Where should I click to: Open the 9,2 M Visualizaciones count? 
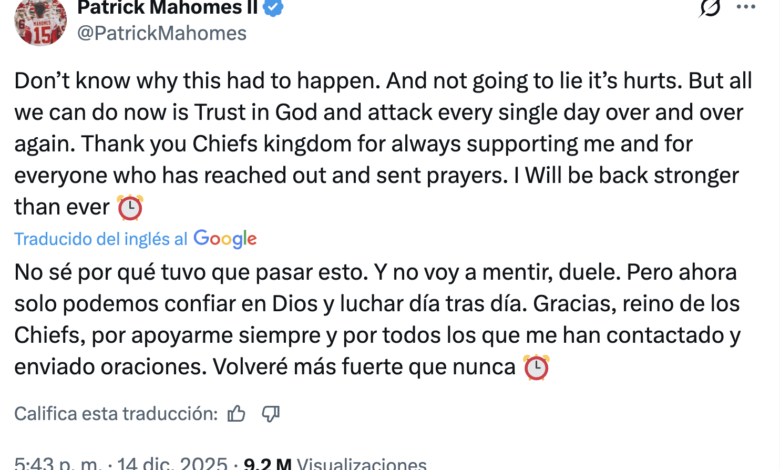pos(338,464)
